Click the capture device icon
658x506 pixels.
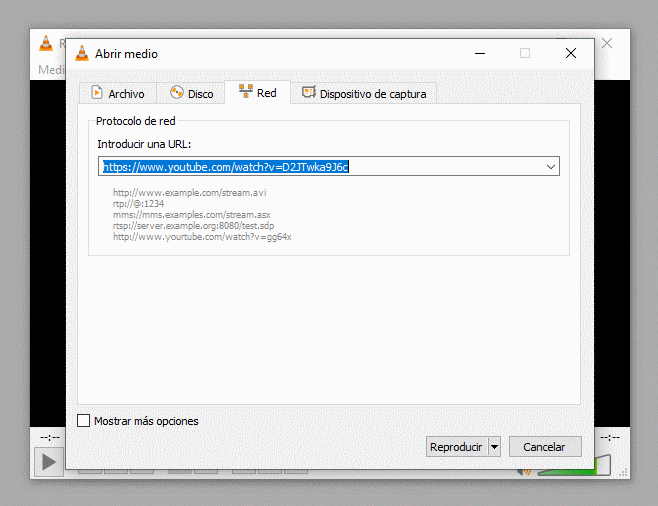[309, 92]
